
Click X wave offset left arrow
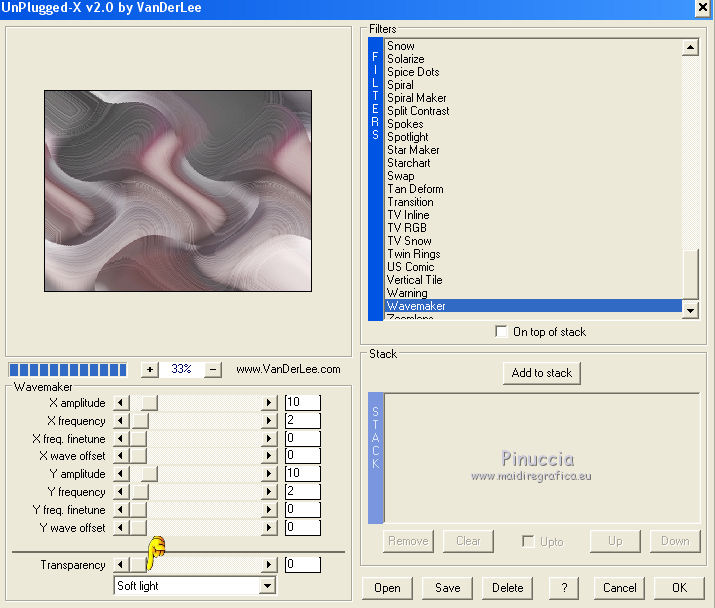121,456
